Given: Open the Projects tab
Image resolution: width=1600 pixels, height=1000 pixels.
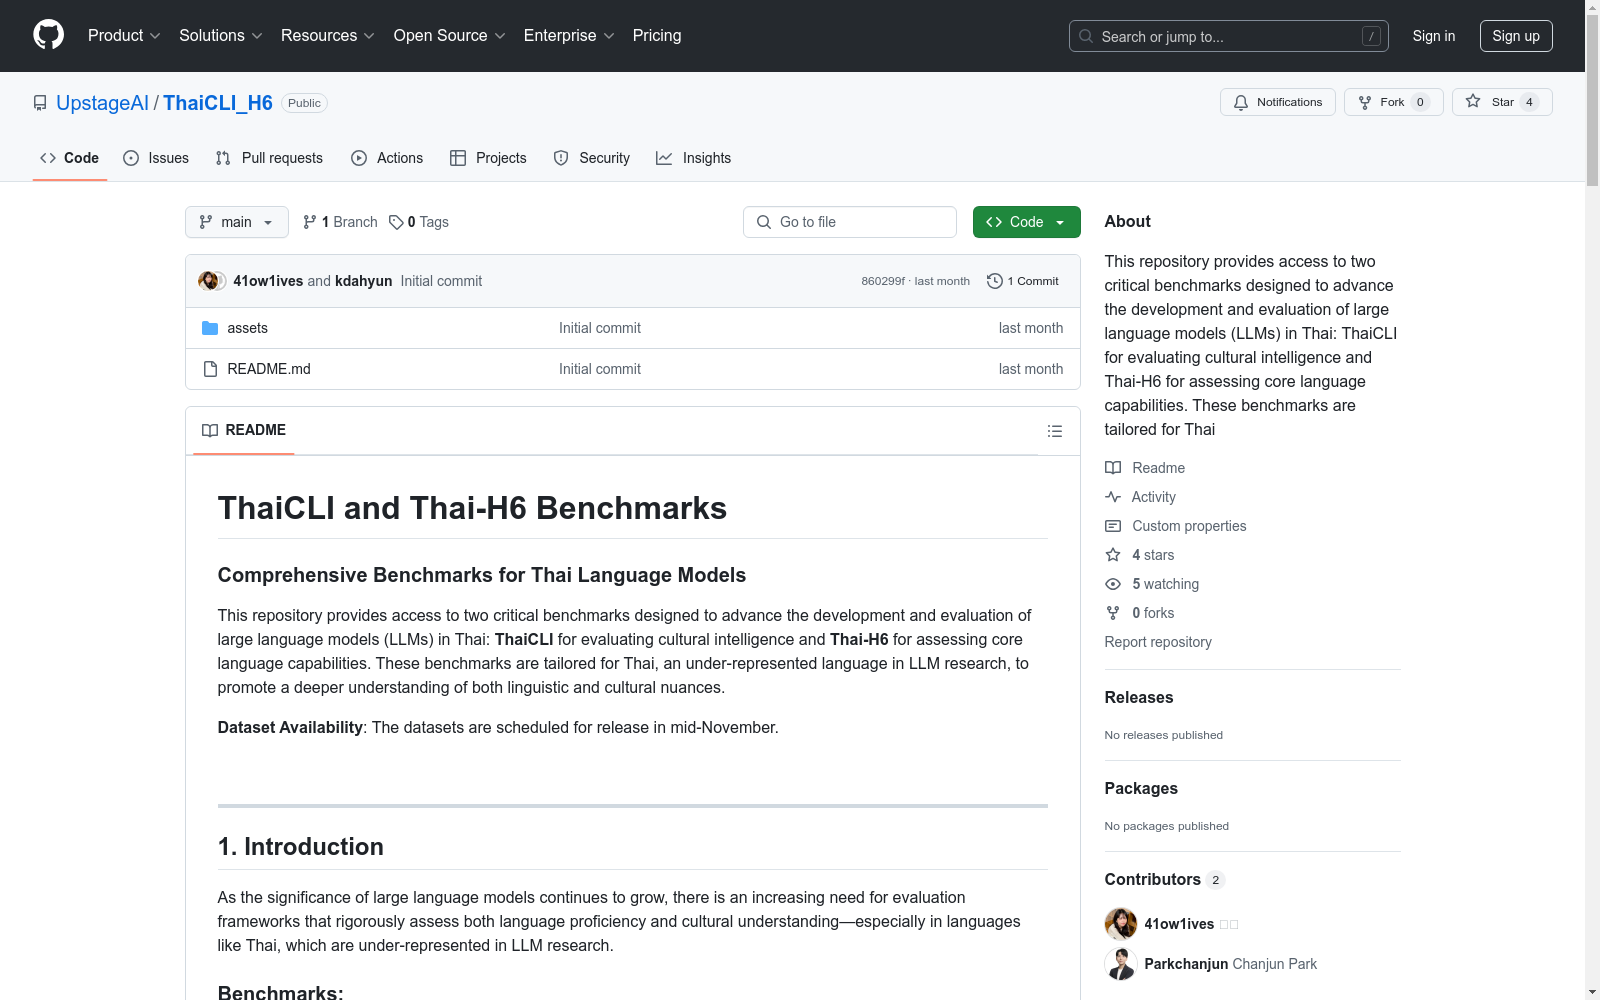Looking at the screenshot, I should pyautogui.click(x=488, y=158).
